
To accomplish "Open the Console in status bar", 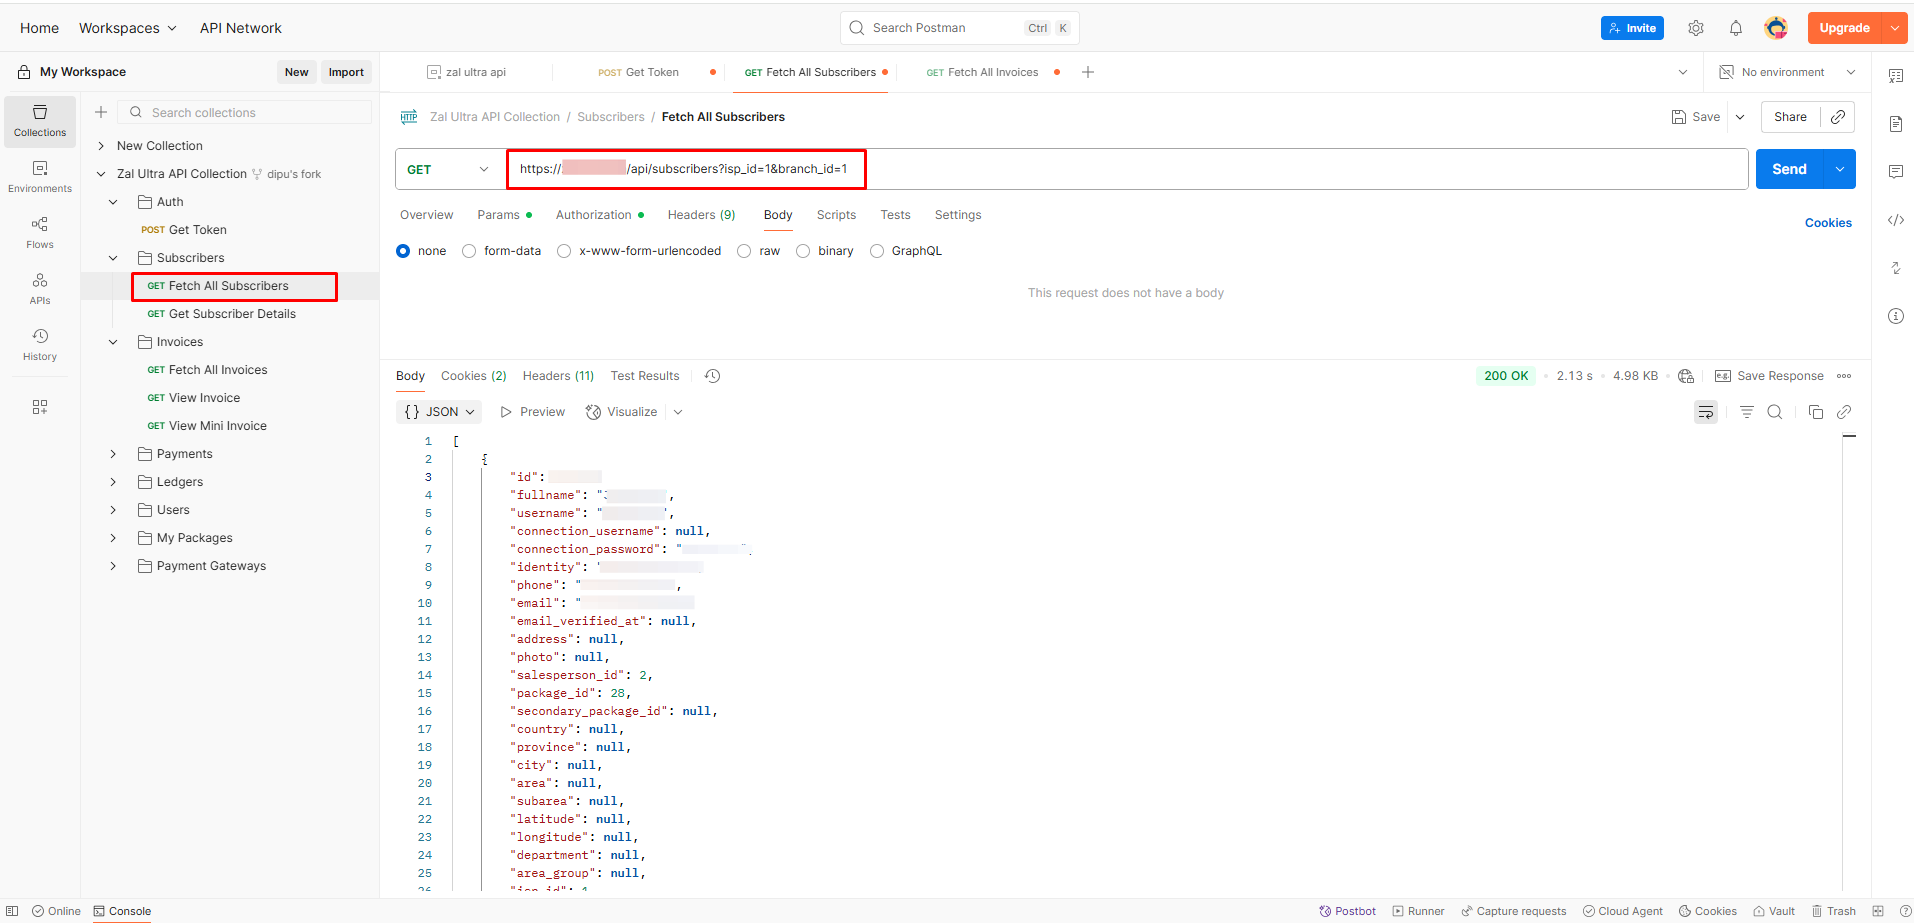I will click(x=122, y=911).
